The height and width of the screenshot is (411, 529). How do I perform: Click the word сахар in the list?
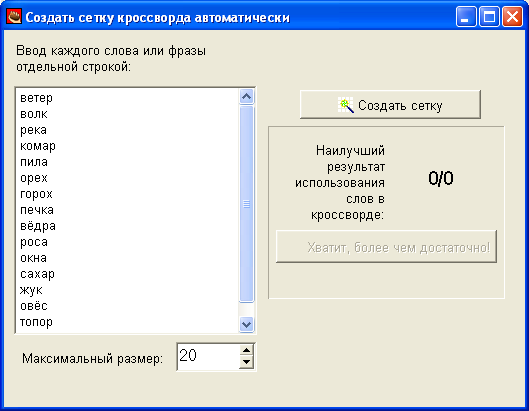click(37, 274)
